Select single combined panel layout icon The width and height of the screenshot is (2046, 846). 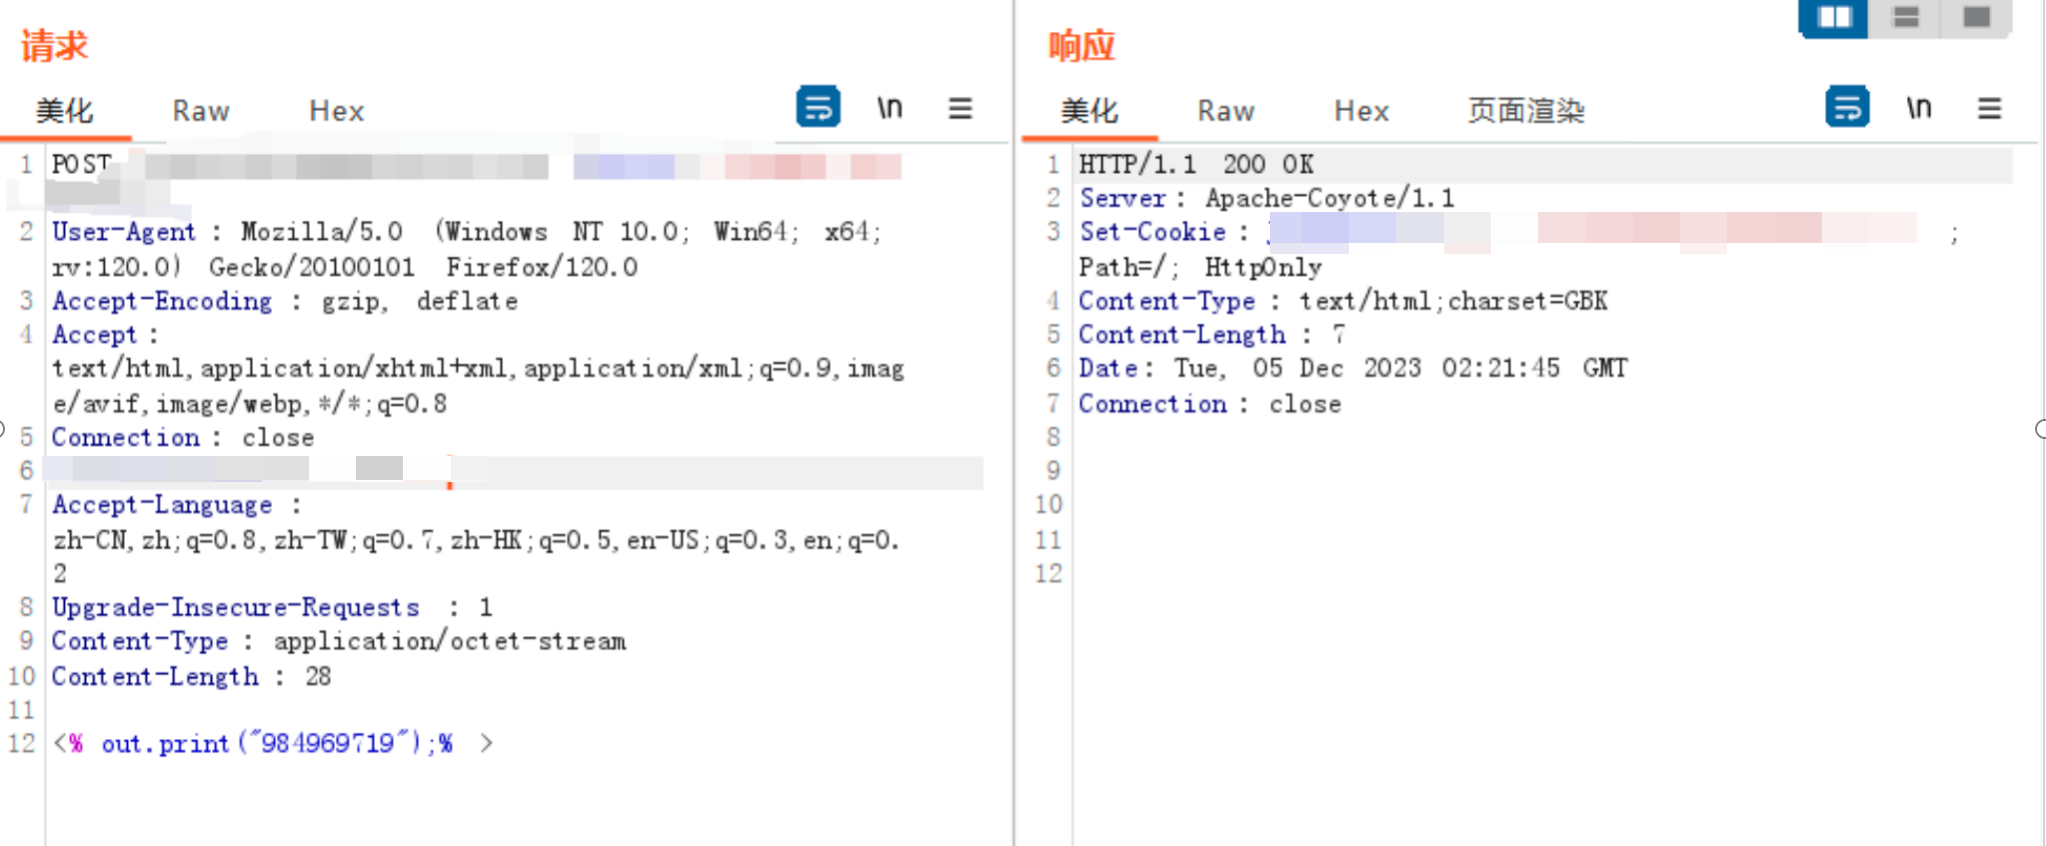(1977, 17)
